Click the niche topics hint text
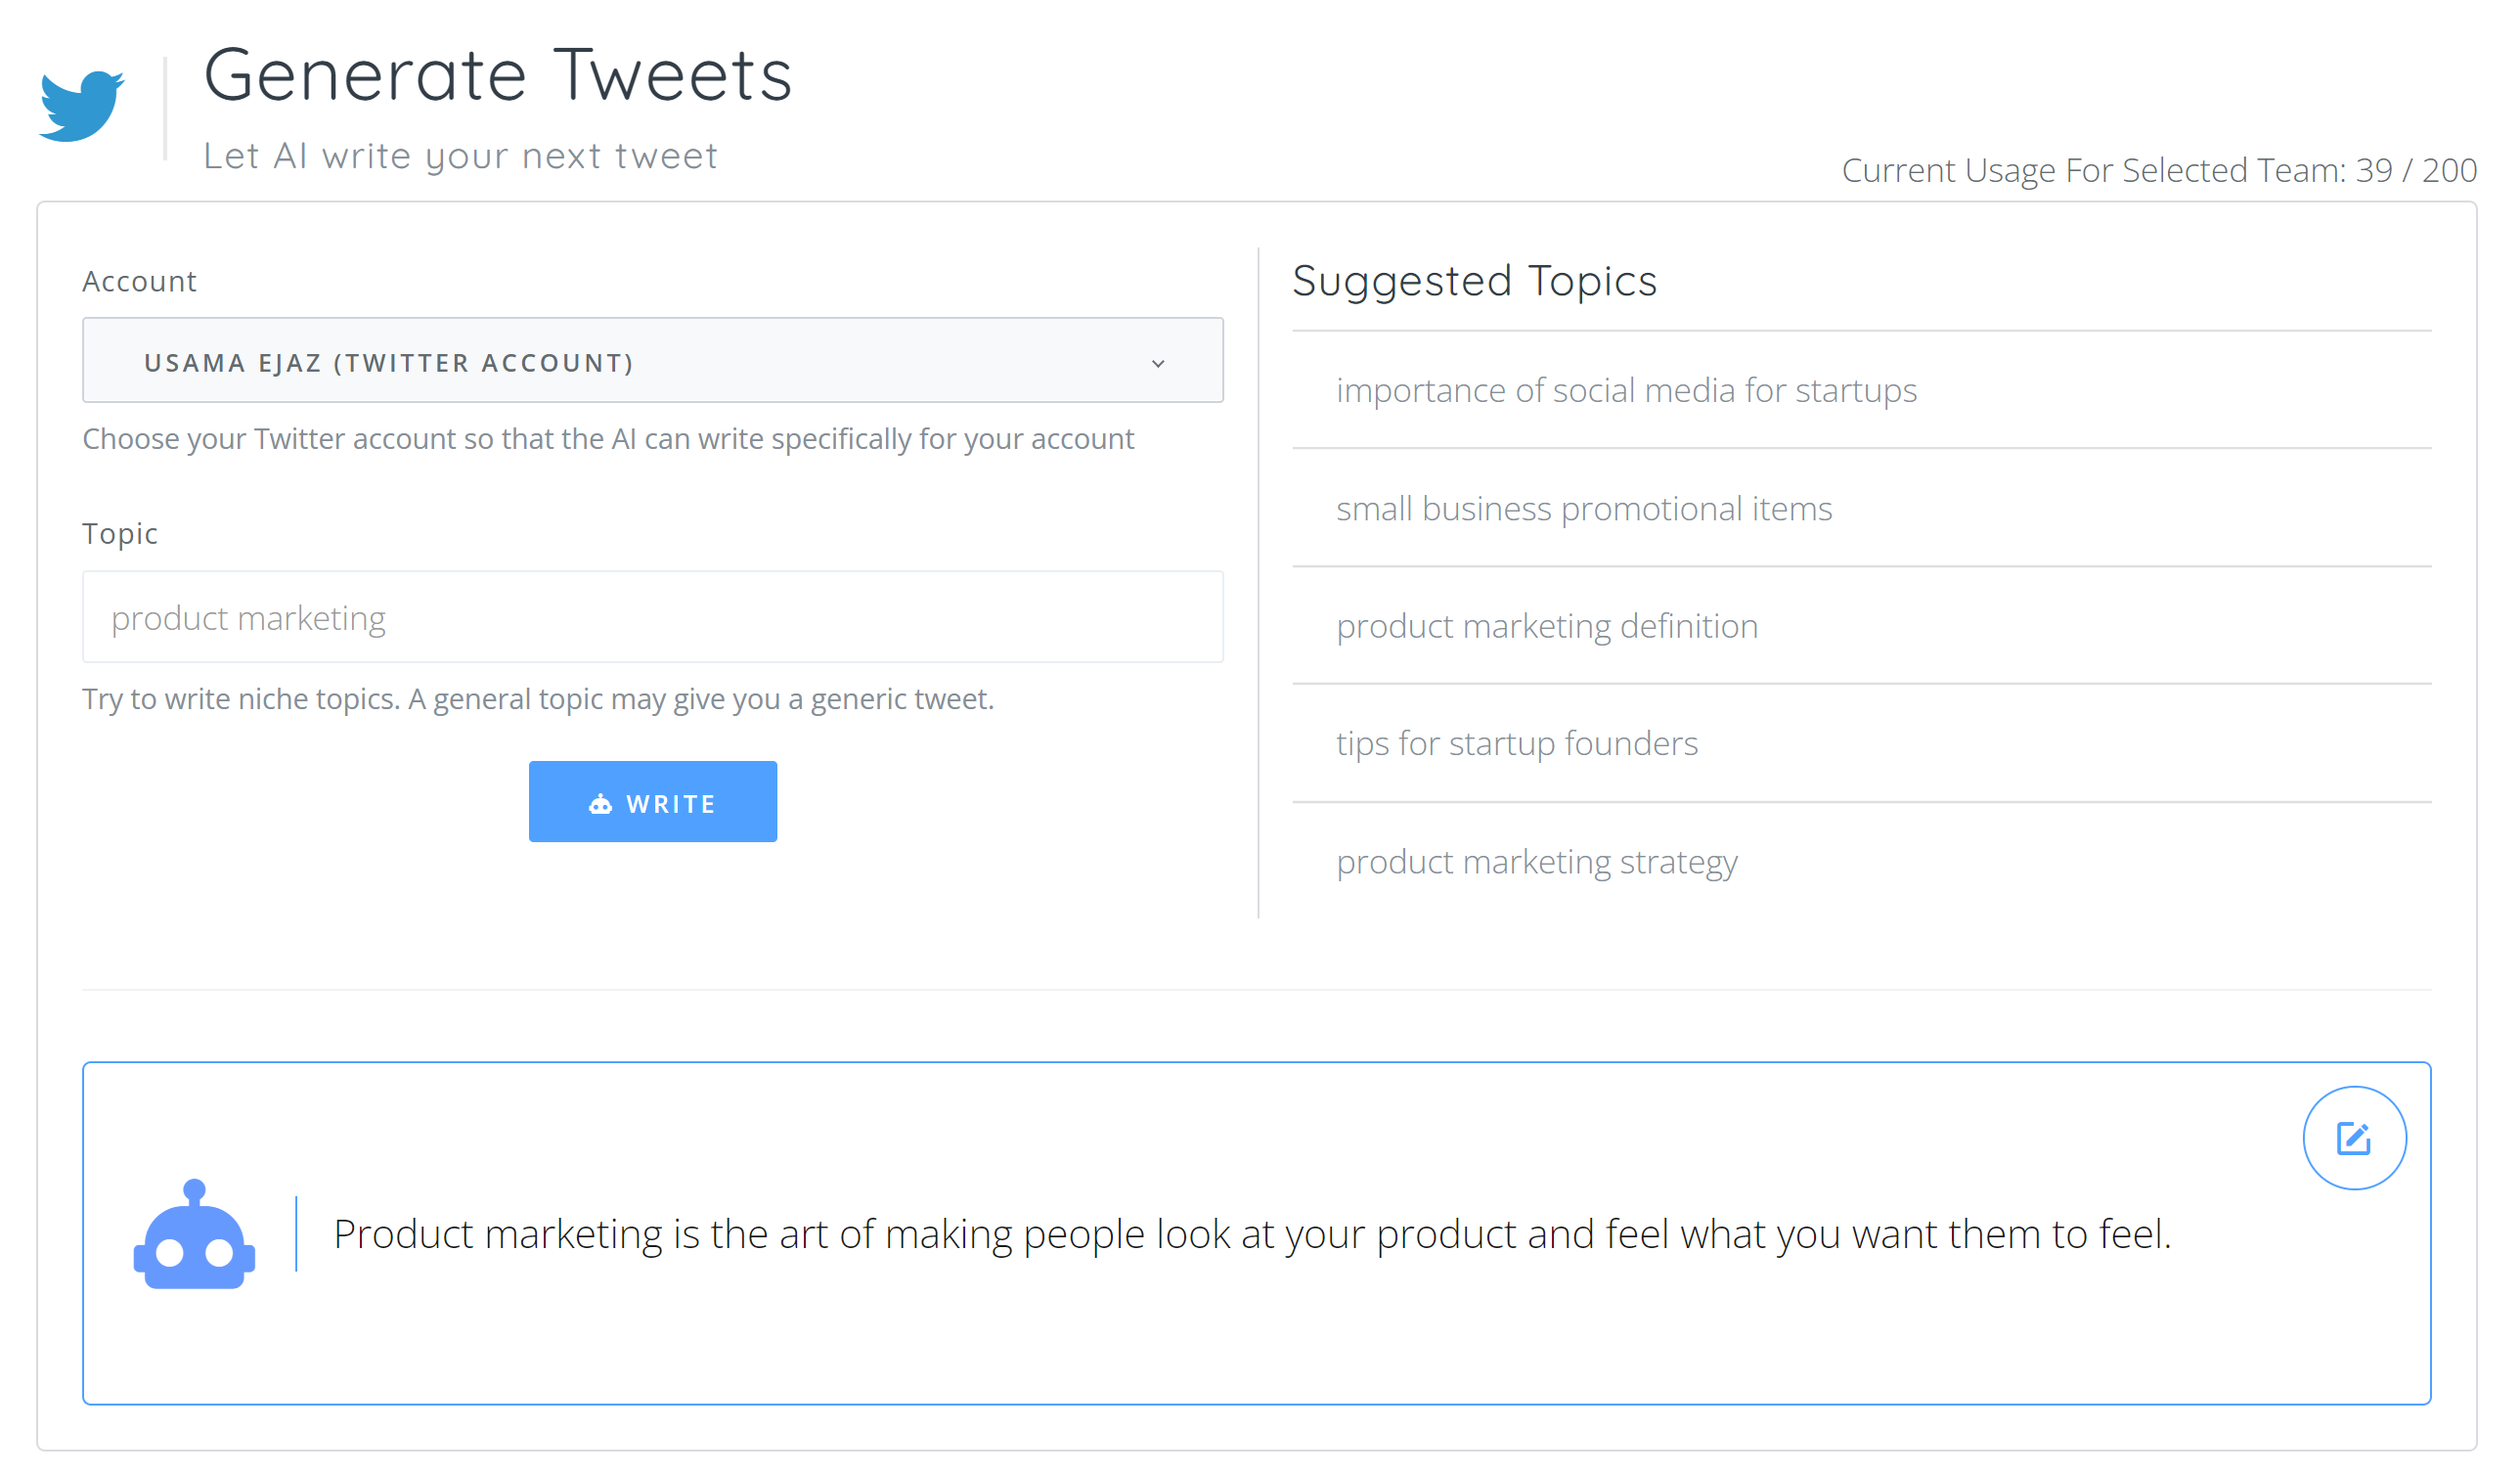 coord(538,699)
